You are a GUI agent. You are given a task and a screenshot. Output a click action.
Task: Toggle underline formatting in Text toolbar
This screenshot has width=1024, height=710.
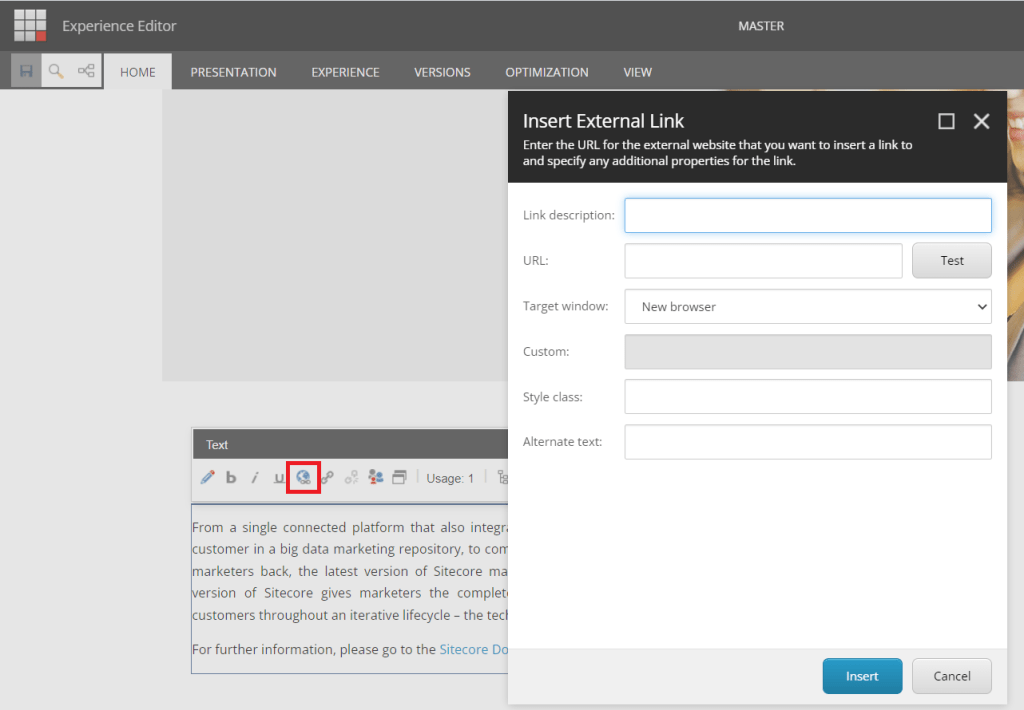(279, 478)
